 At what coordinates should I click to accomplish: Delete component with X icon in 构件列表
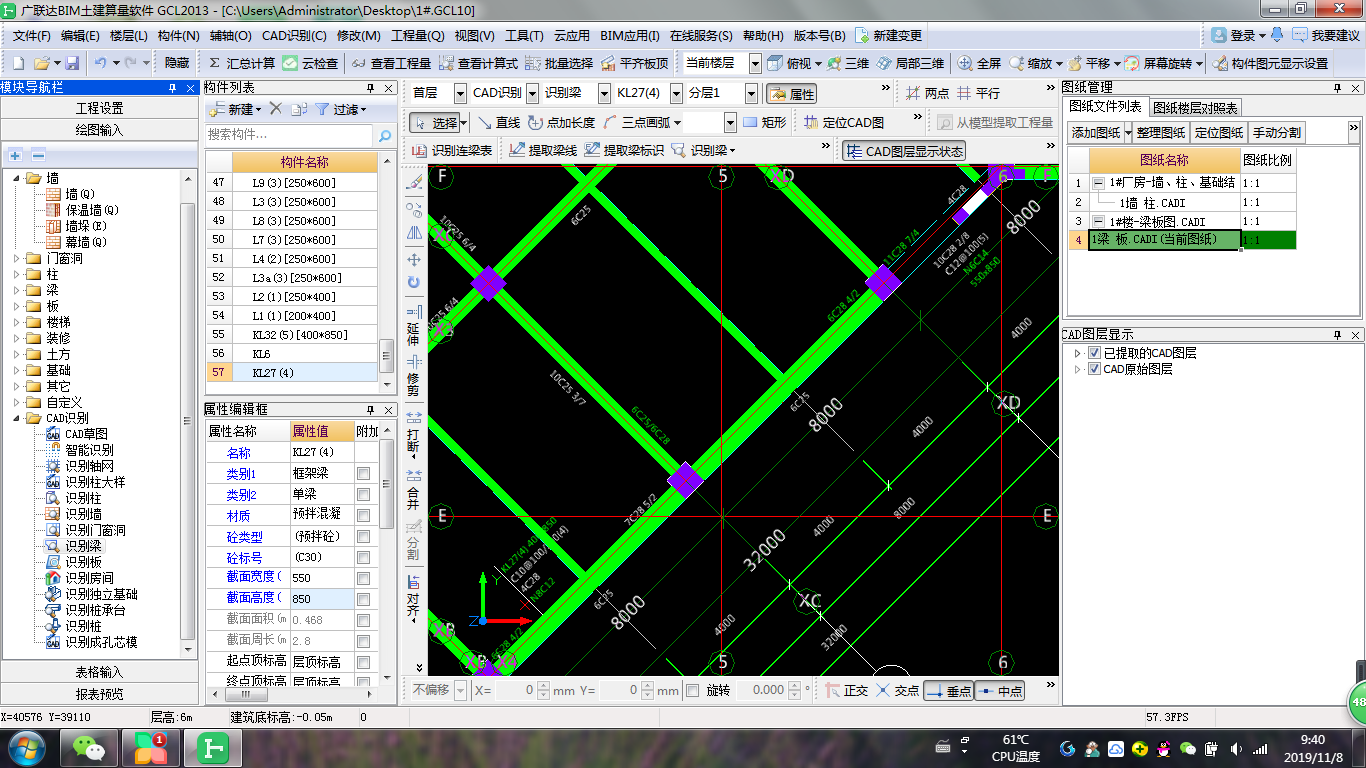tap(276, 109)
